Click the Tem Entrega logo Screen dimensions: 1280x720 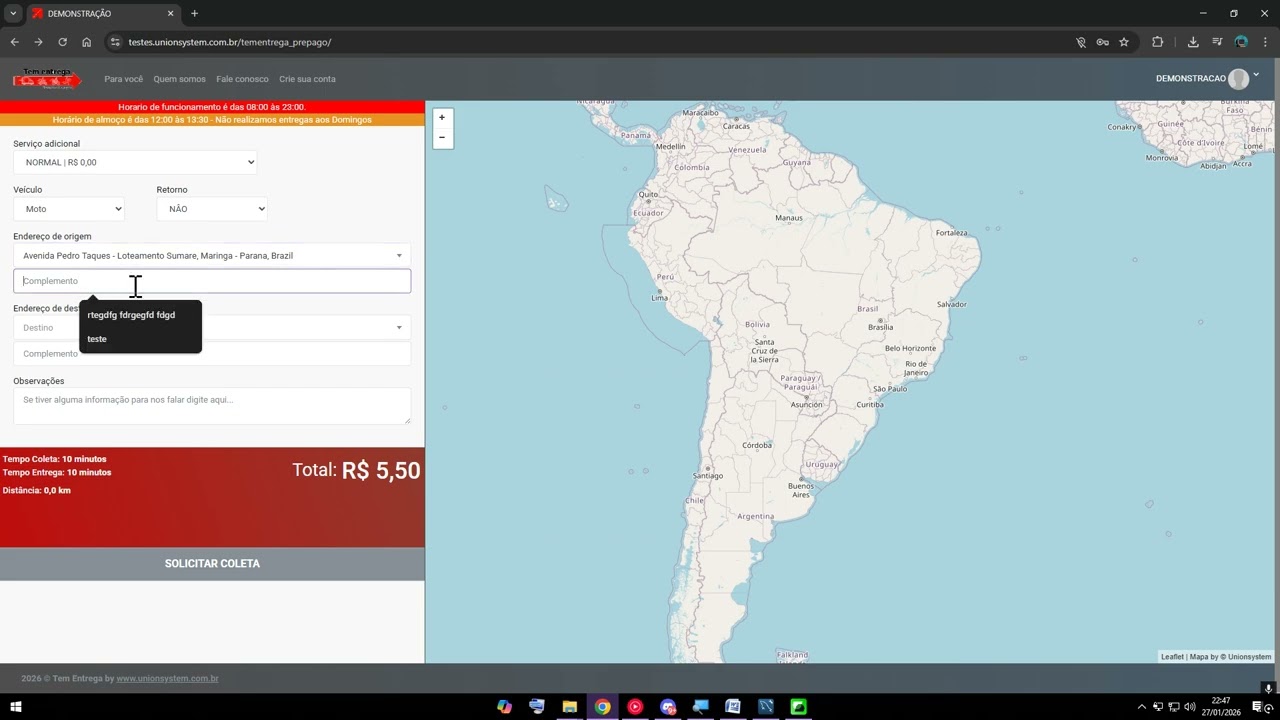[x=46, y=79]
